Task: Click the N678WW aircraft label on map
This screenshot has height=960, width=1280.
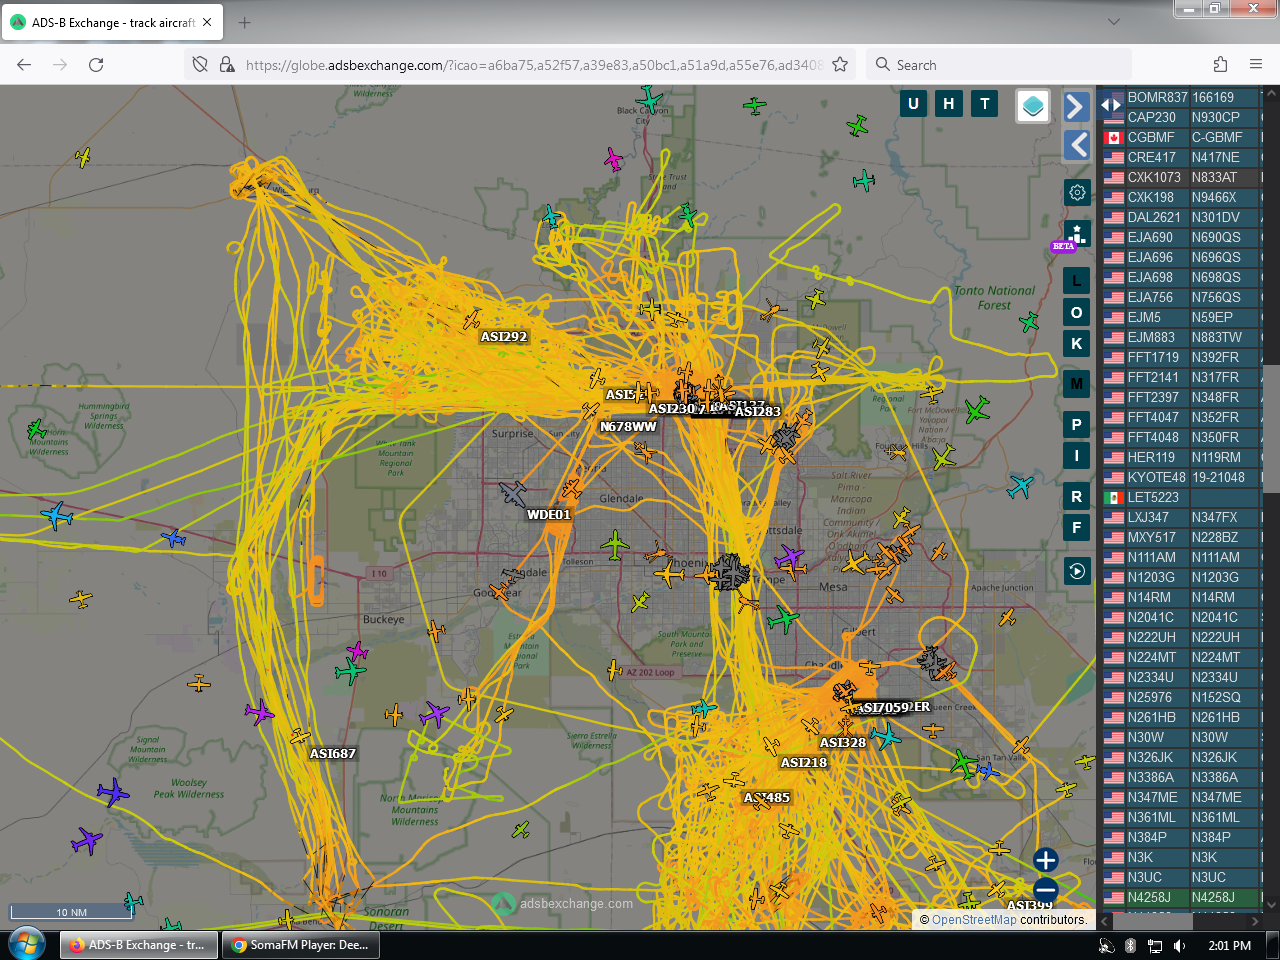Action: tap(628, 427)
